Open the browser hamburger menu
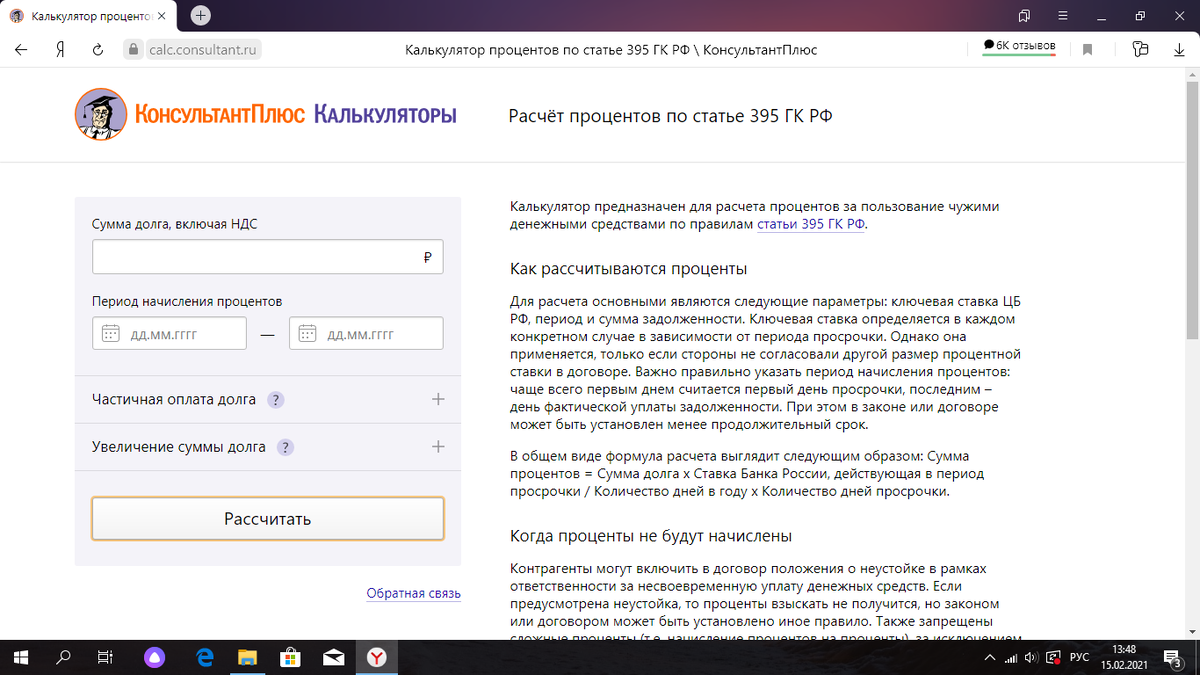1200x675 pixels. tap(1062, 15)
